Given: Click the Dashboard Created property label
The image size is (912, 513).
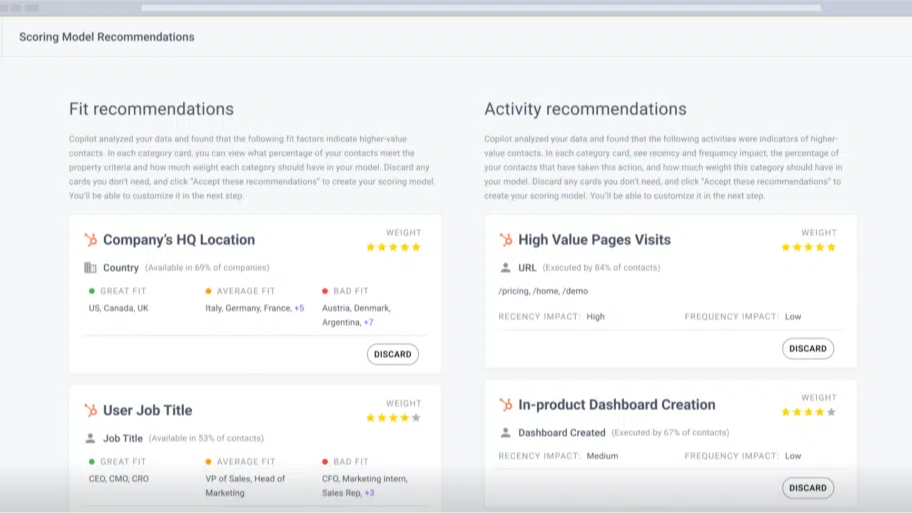Looking at the screenshot, I should 562,433.
